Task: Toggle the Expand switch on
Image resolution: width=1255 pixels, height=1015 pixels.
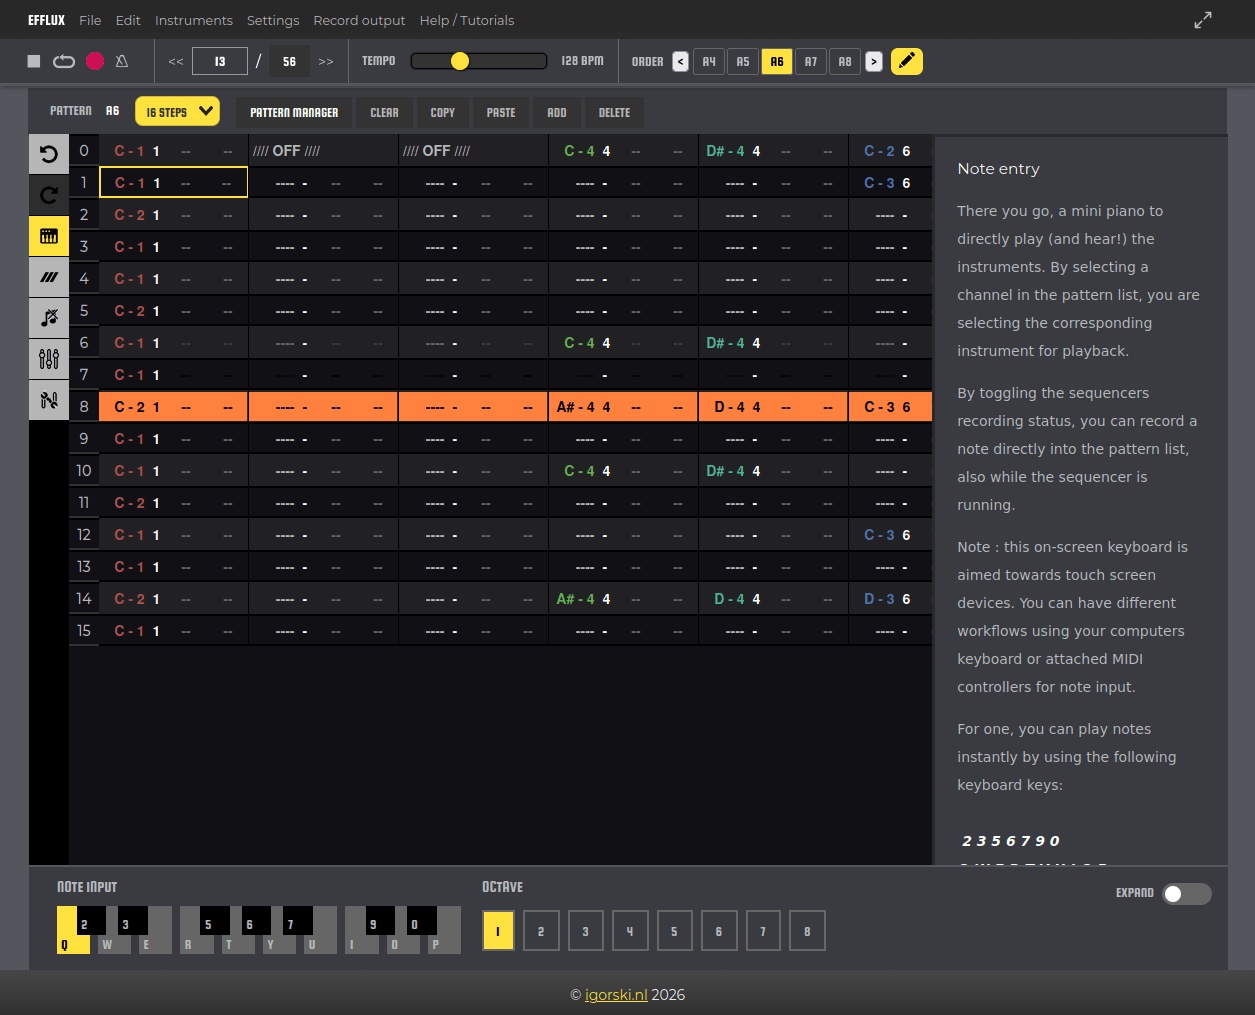Action: [1186, 894]
